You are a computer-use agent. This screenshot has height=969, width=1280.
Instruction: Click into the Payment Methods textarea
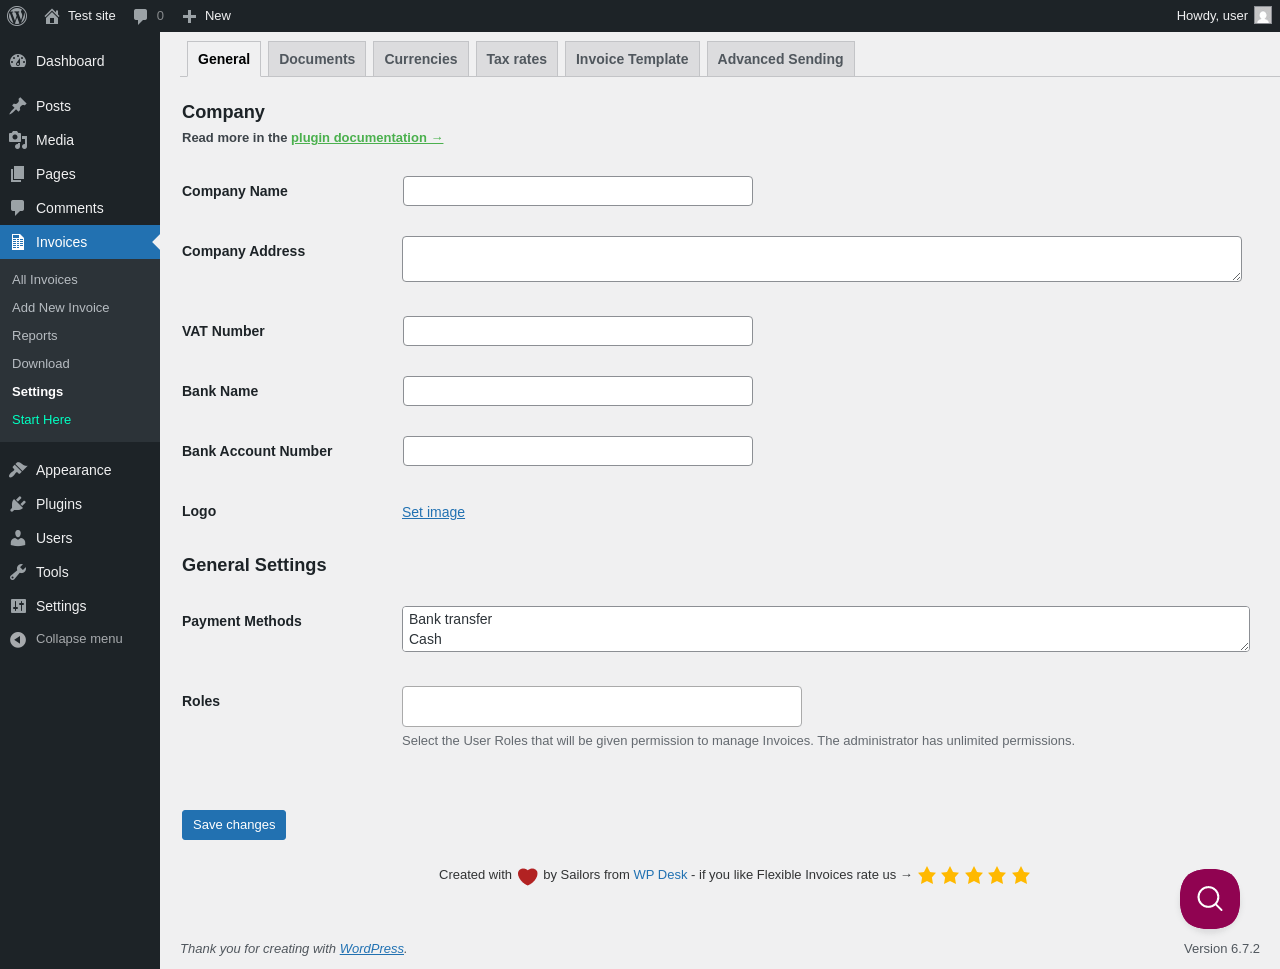click(826, 629)
